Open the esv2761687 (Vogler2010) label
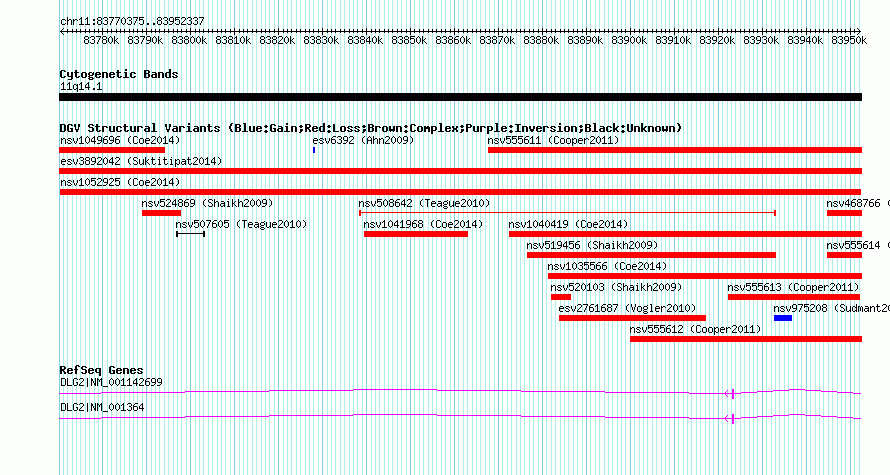This screenshot has height=475, width=890. 627,308
